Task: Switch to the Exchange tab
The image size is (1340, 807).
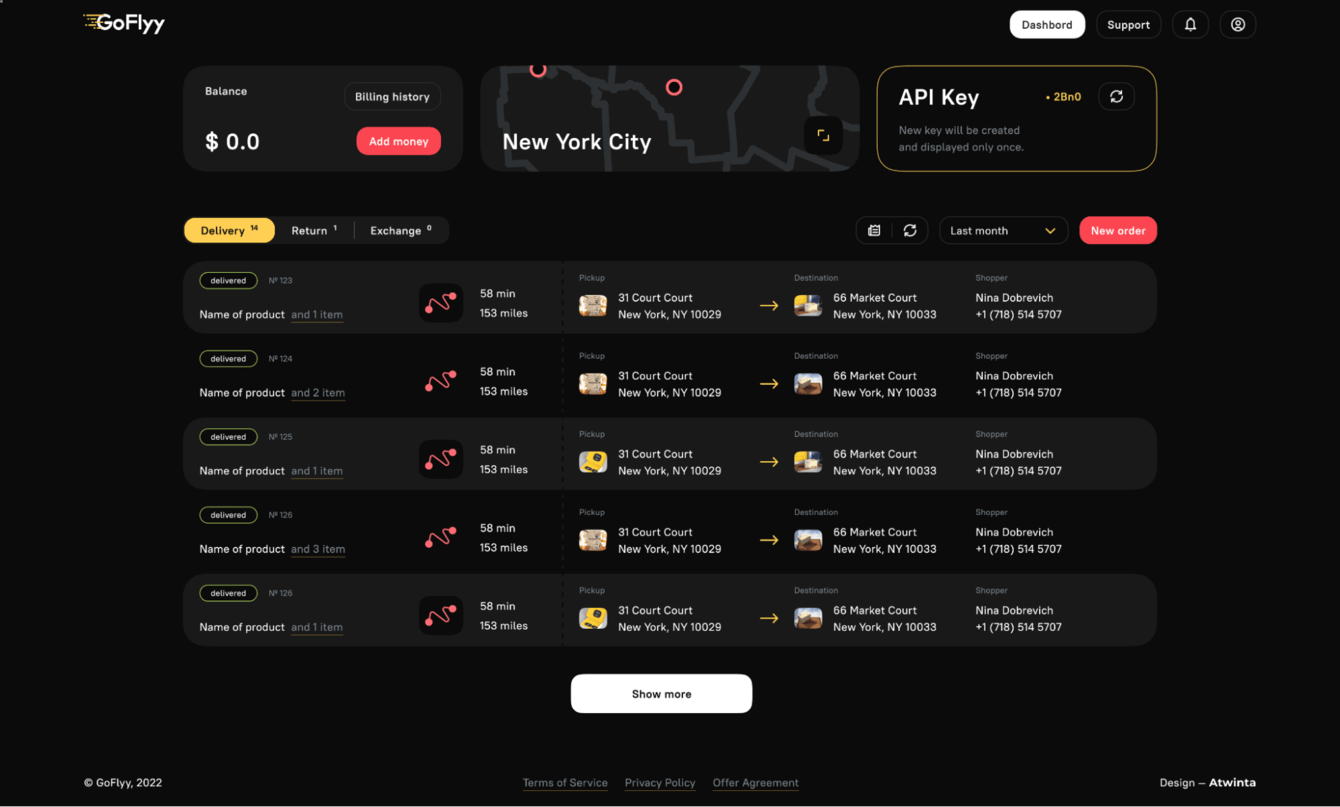Action: [x=401, y=231]
